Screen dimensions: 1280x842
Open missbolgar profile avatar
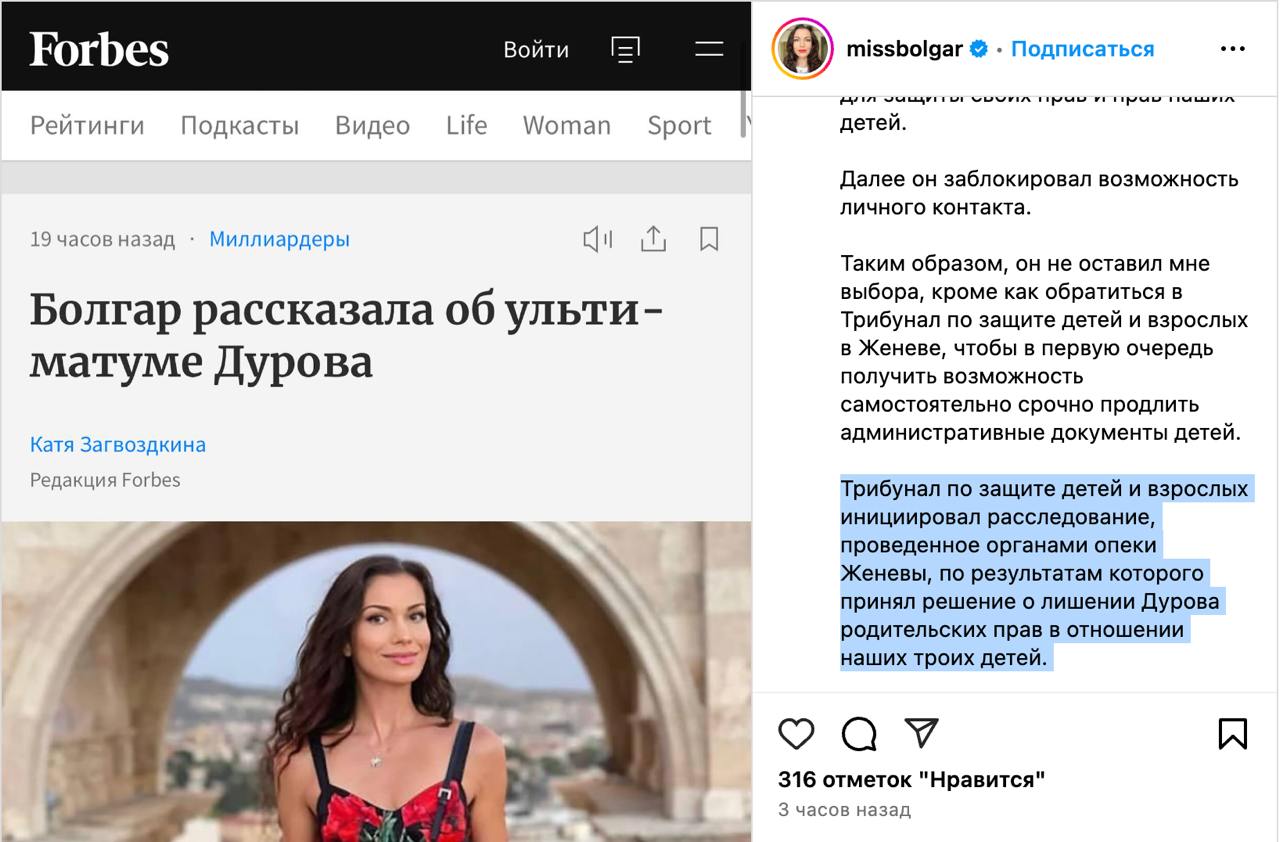point(802,49)
